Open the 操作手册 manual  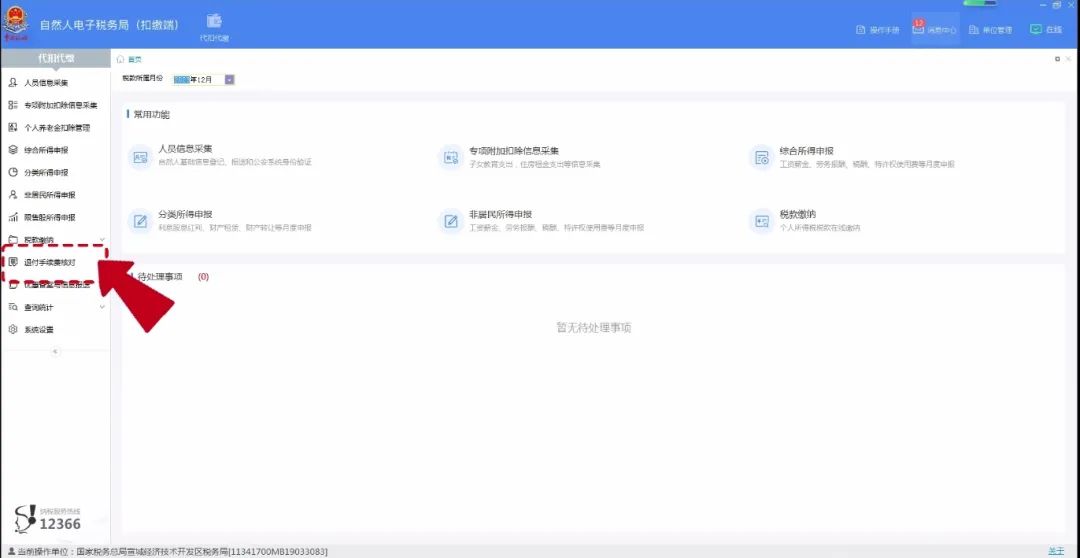click(x=877, y=30)
